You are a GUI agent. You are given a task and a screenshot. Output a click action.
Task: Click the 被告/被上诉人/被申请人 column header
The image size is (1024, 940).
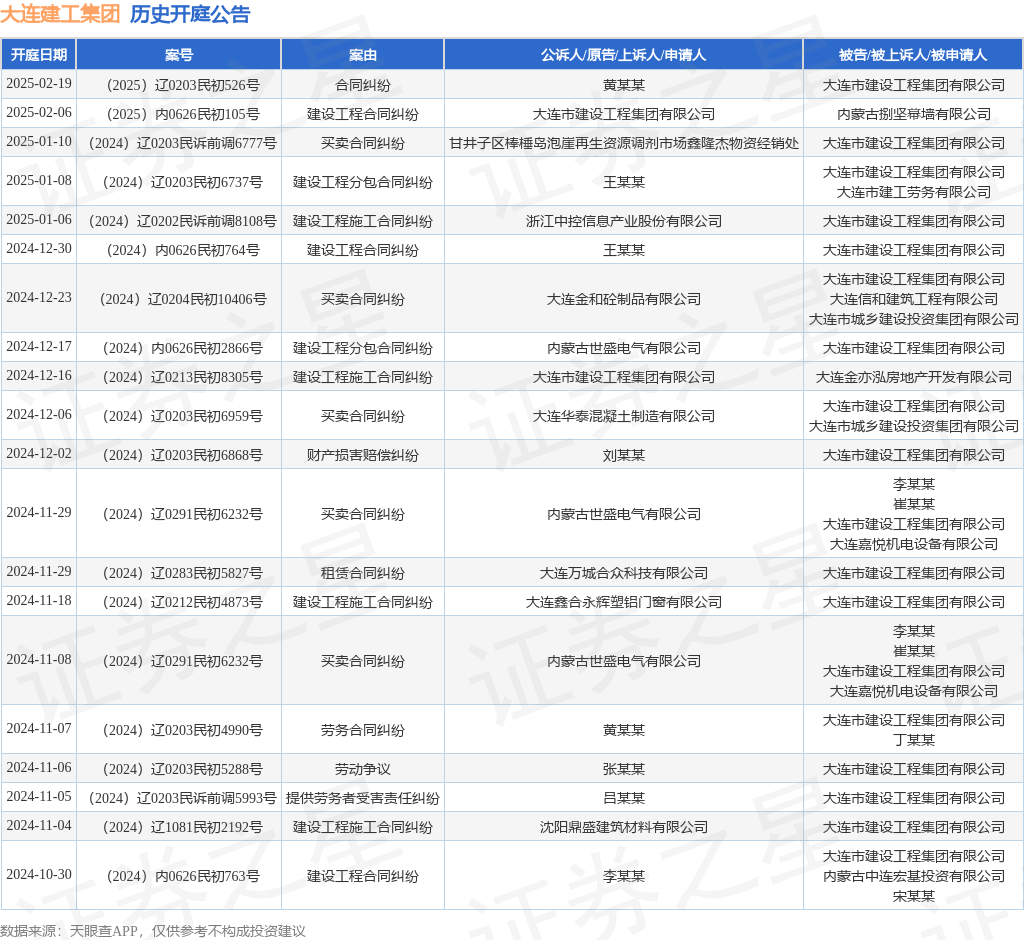pos(913,55)
